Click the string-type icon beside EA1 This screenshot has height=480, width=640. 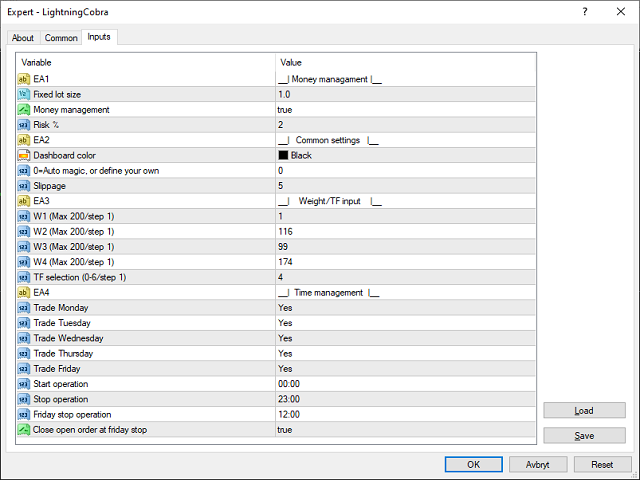tap(23, 79)
